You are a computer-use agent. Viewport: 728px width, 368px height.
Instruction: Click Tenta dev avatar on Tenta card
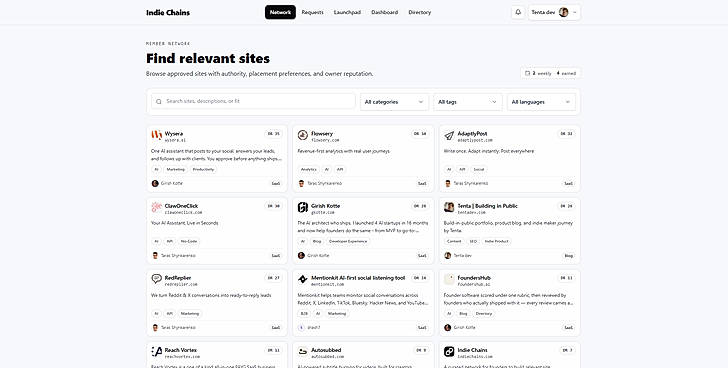448,255
